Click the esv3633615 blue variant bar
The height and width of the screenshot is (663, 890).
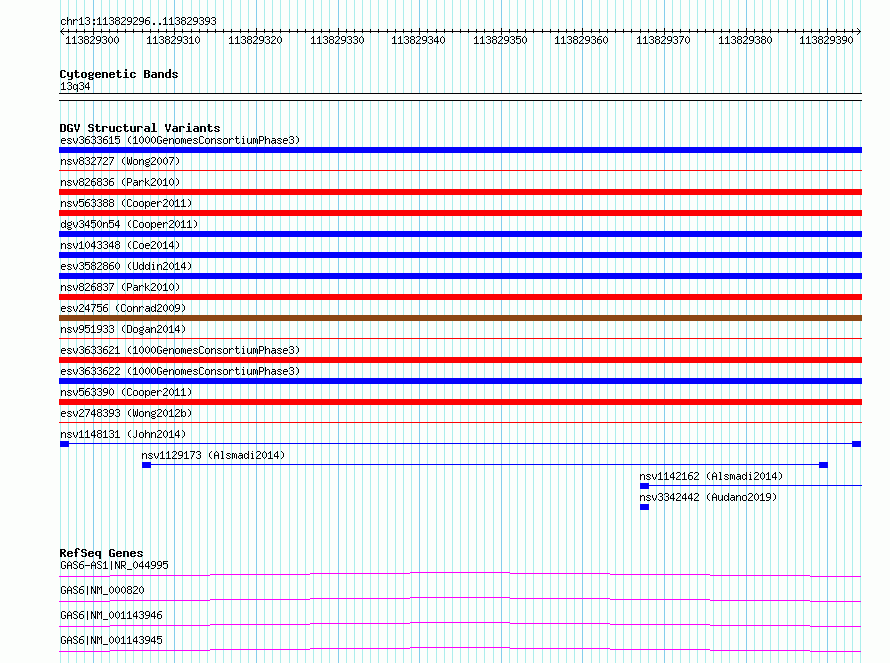[x=460, y=150]
